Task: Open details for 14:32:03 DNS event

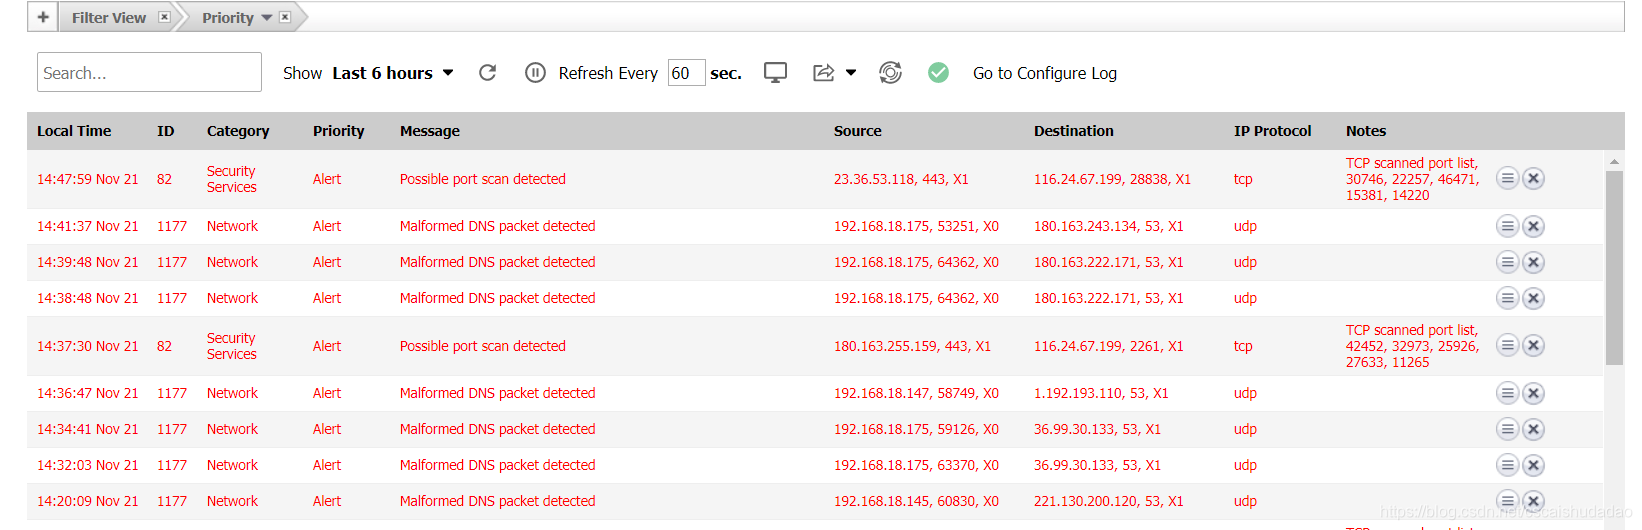Action: point(1507,465)
